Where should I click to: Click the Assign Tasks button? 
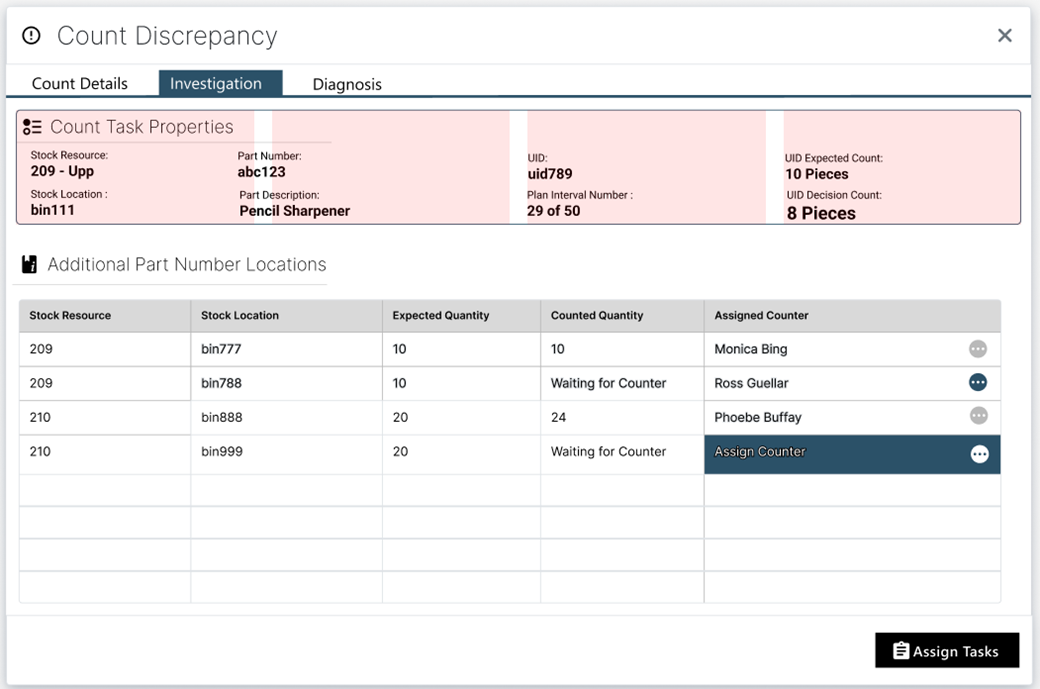tap(947, 650)
